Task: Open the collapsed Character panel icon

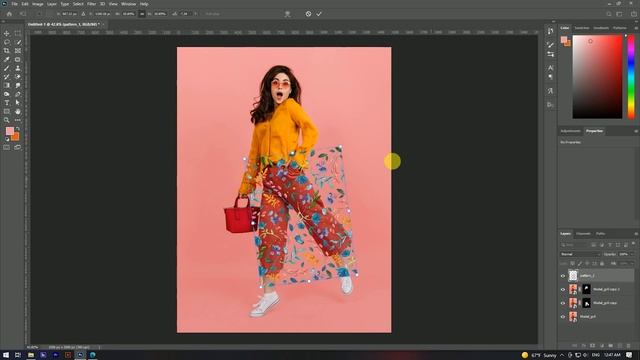Action: [550, 68]
